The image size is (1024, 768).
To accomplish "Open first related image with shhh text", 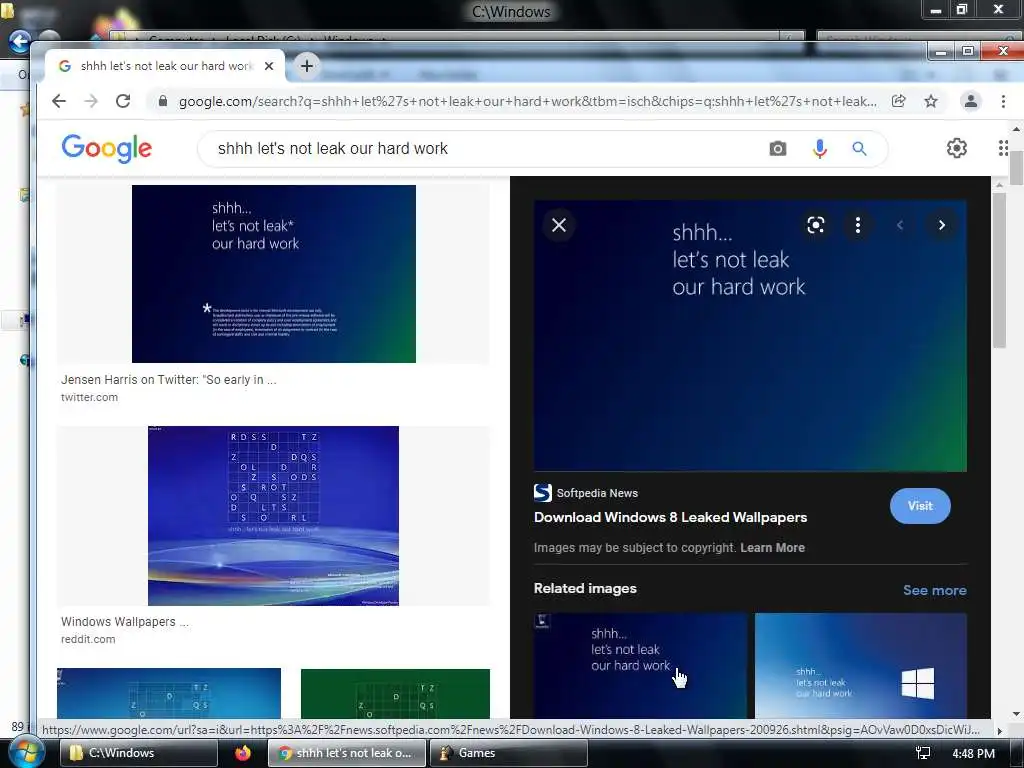I will click(640, 665).
